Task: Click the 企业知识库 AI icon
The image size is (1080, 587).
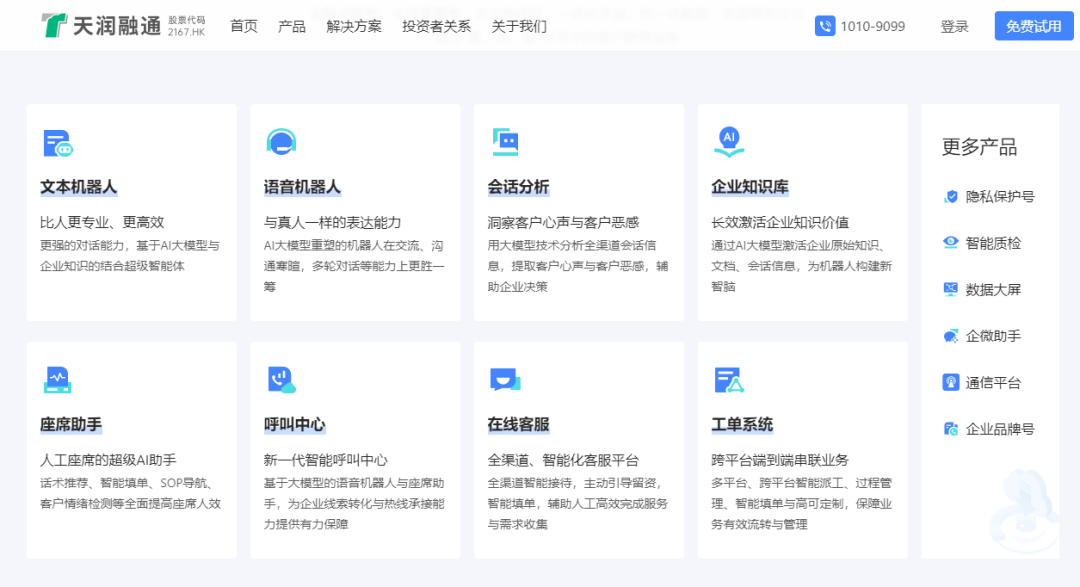Action: point(729,142)
